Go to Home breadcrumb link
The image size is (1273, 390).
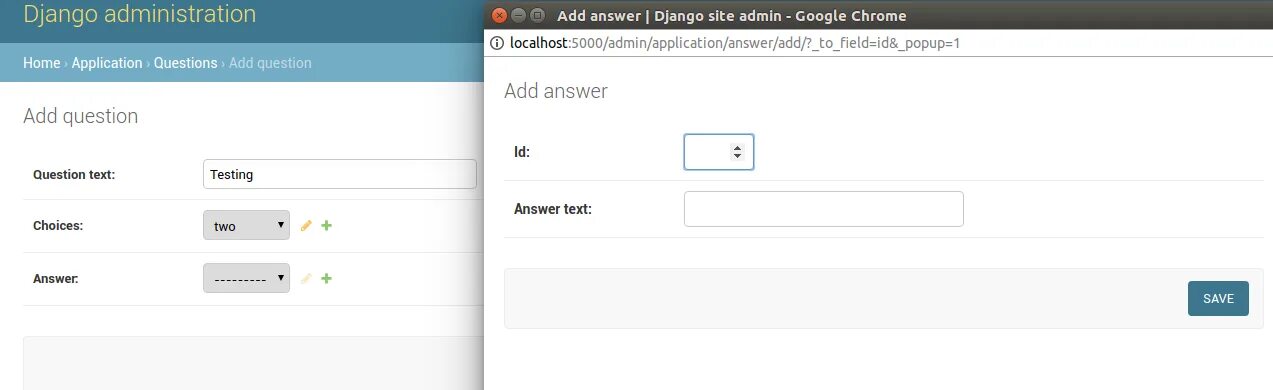pyautogui.click(x=42, y=63)
